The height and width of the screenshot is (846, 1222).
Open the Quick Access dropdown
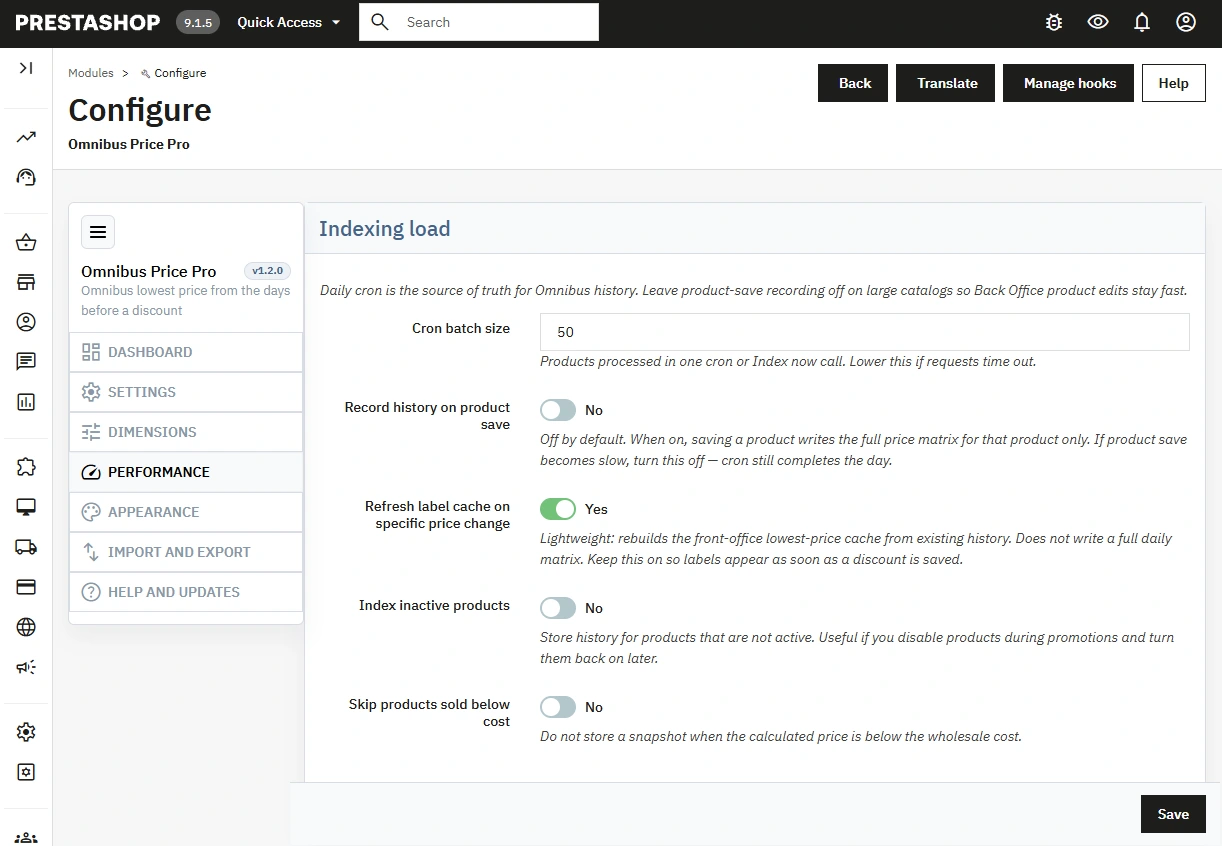289,22
